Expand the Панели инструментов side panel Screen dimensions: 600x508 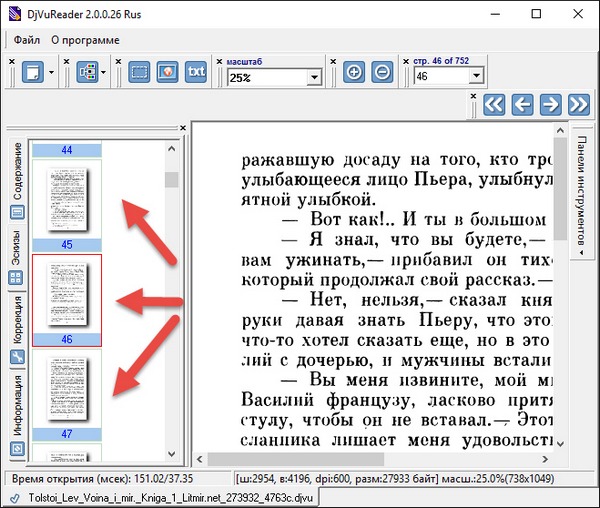[x=581, y=194]
